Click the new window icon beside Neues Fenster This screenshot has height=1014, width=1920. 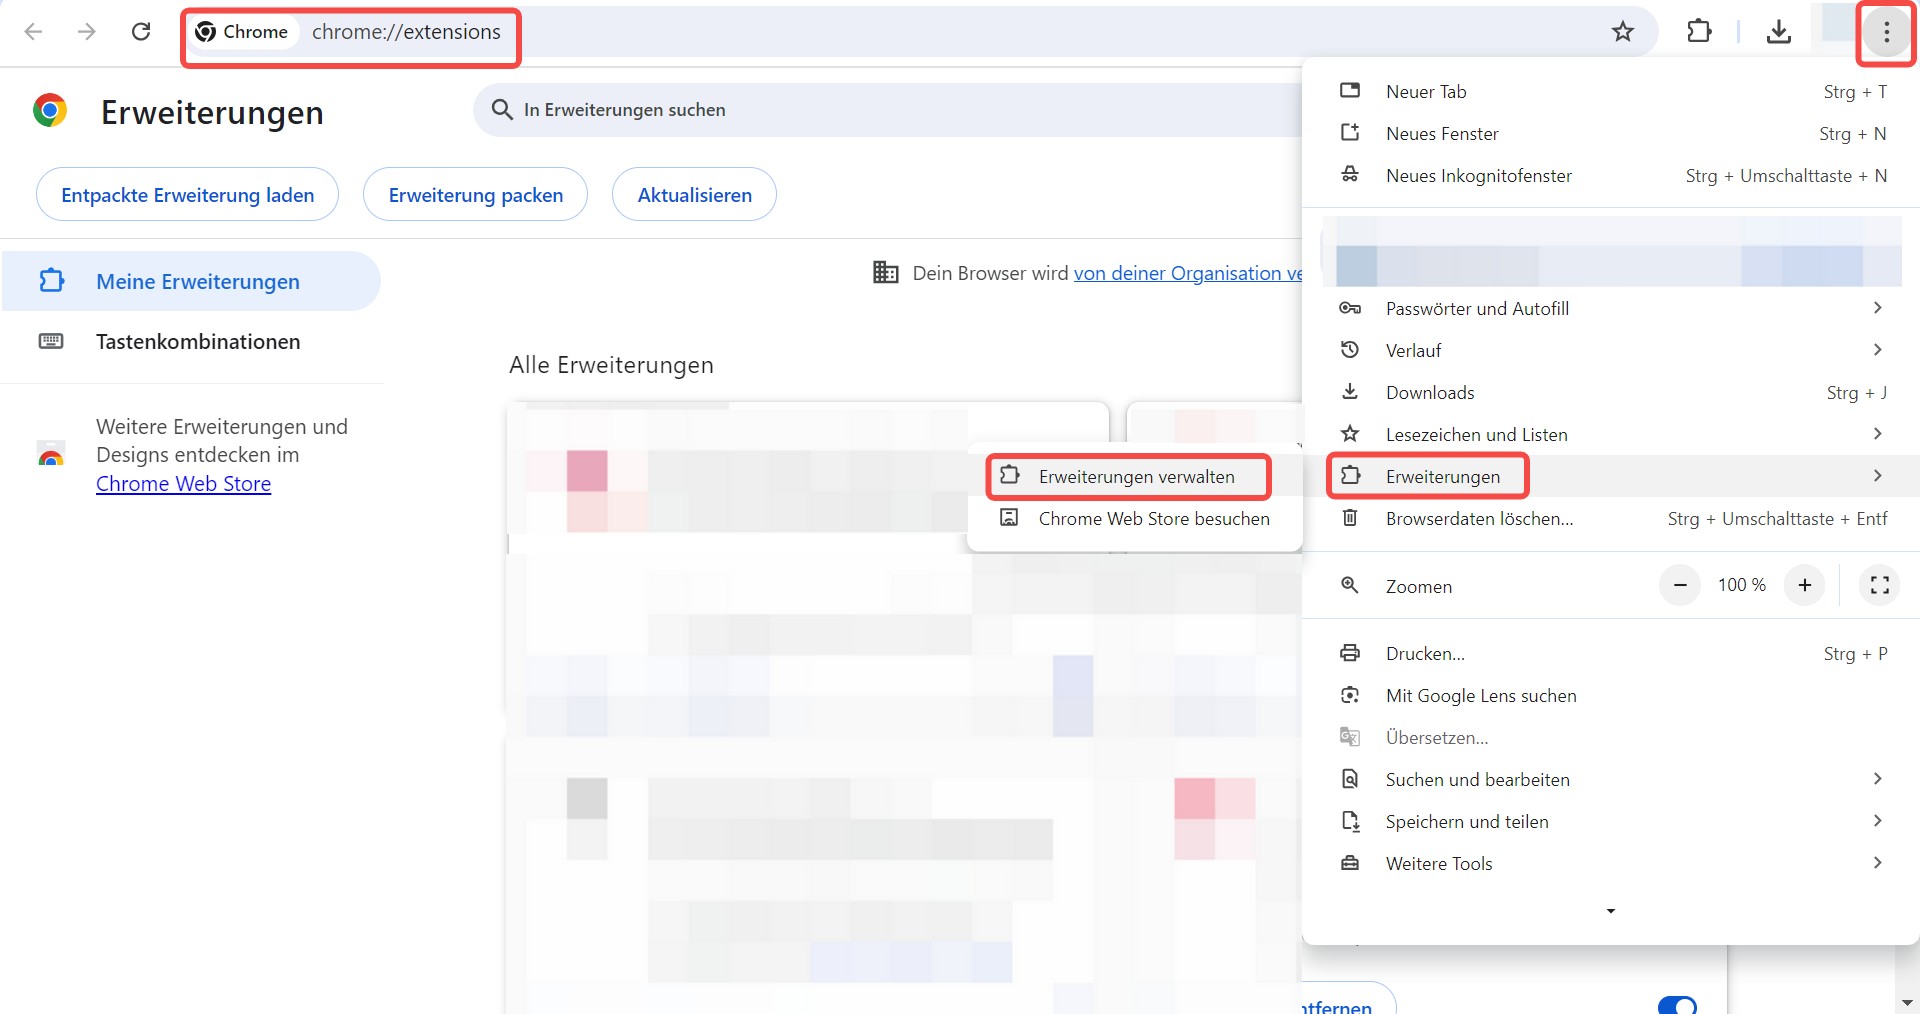pyautogui.click(x=1350, y=132)
